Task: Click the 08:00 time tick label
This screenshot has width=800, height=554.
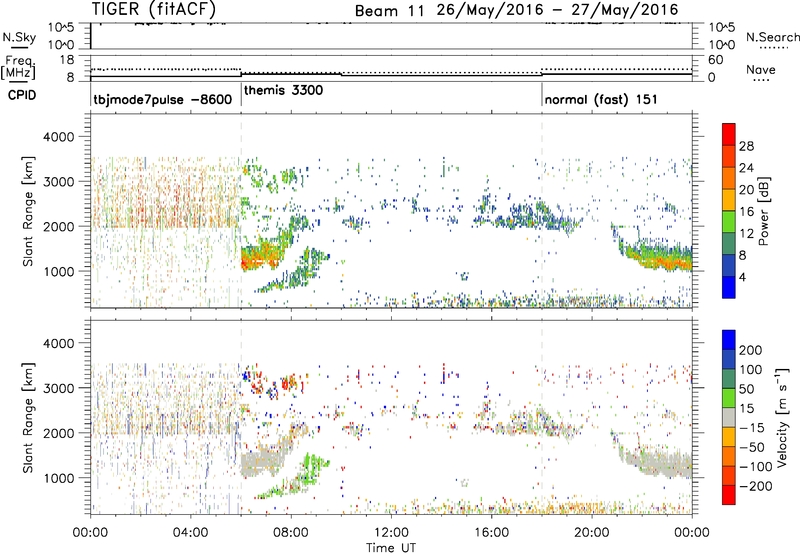Action: click(x=290, y=533)
